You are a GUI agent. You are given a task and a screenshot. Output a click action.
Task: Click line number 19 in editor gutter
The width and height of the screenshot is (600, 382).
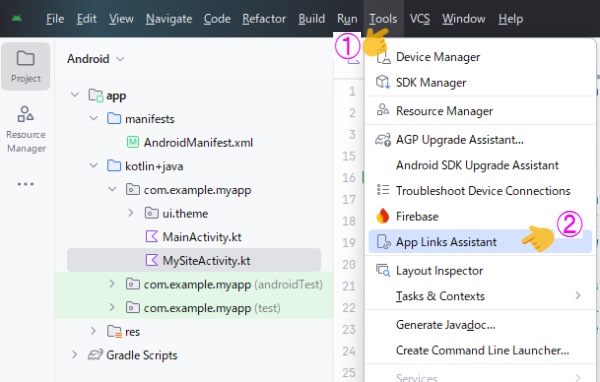(x=349, y=243)
